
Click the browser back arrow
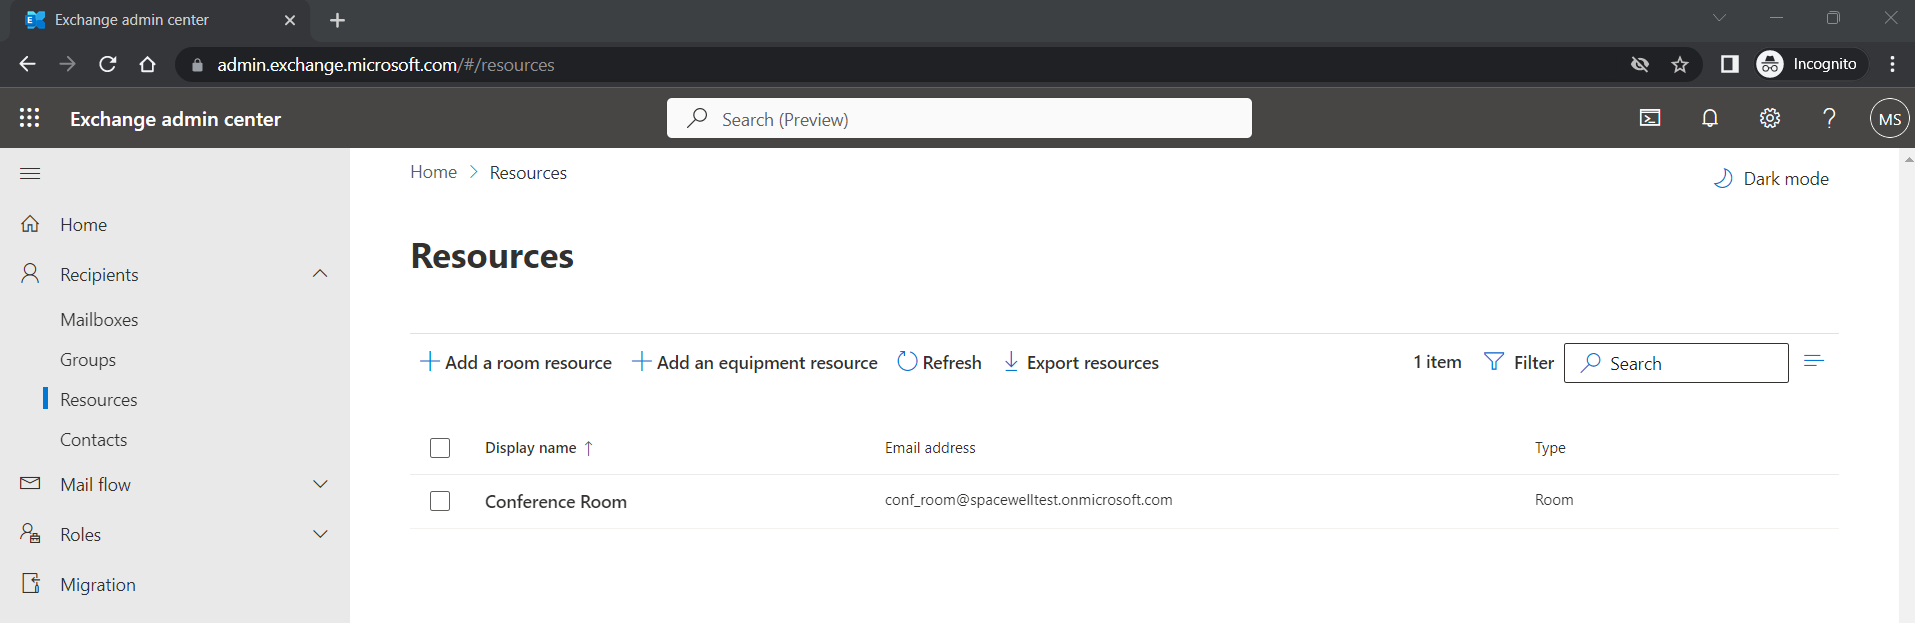(28, 64)
